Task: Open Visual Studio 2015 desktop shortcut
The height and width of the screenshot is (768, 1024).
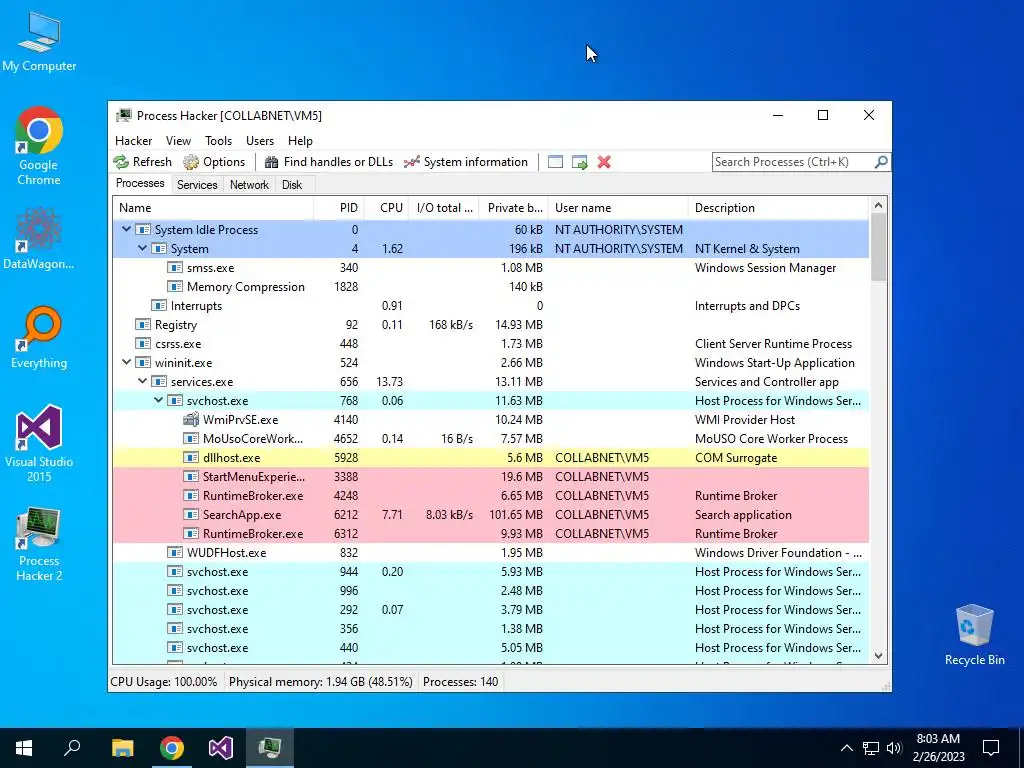Action: pos(39,444)
